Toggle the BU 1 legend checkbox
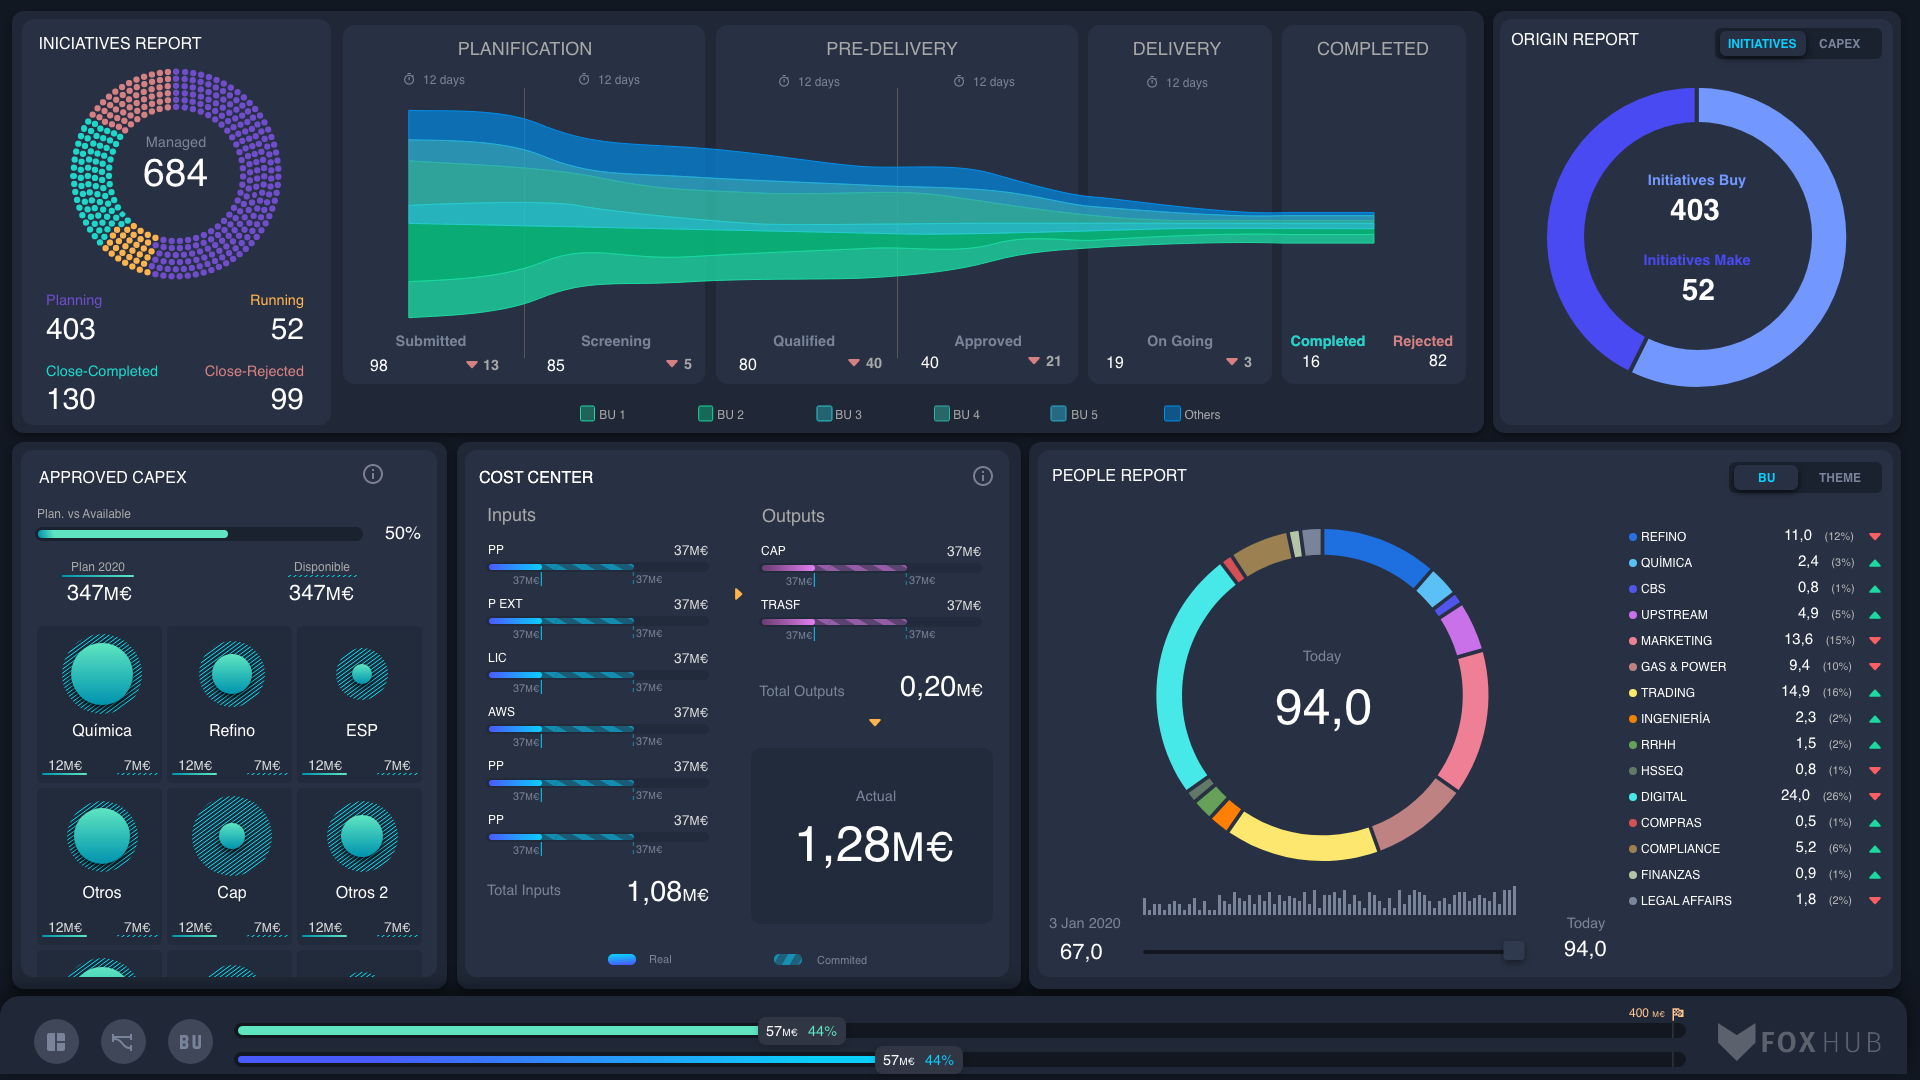The height and width of the screenshot is (1080, 1920). (x=588, y=414)
